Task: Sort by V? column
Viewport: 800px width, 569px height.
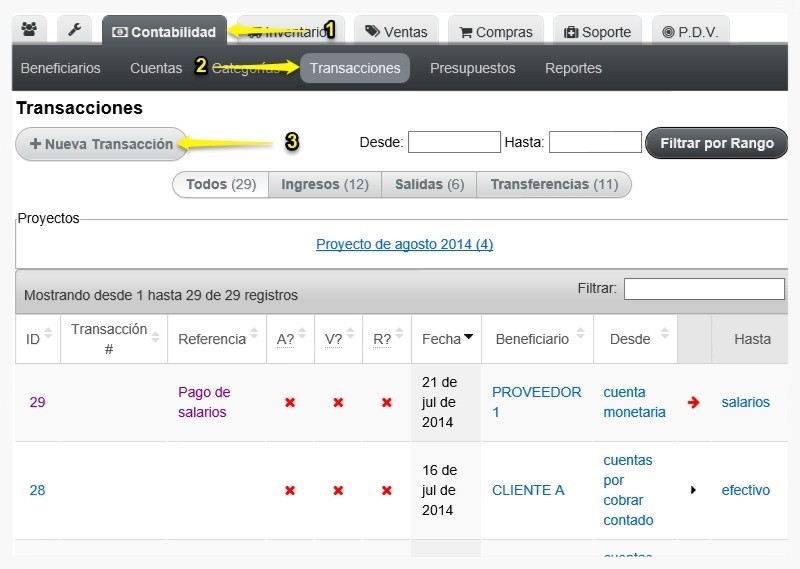Action: (x=338, y=339)
